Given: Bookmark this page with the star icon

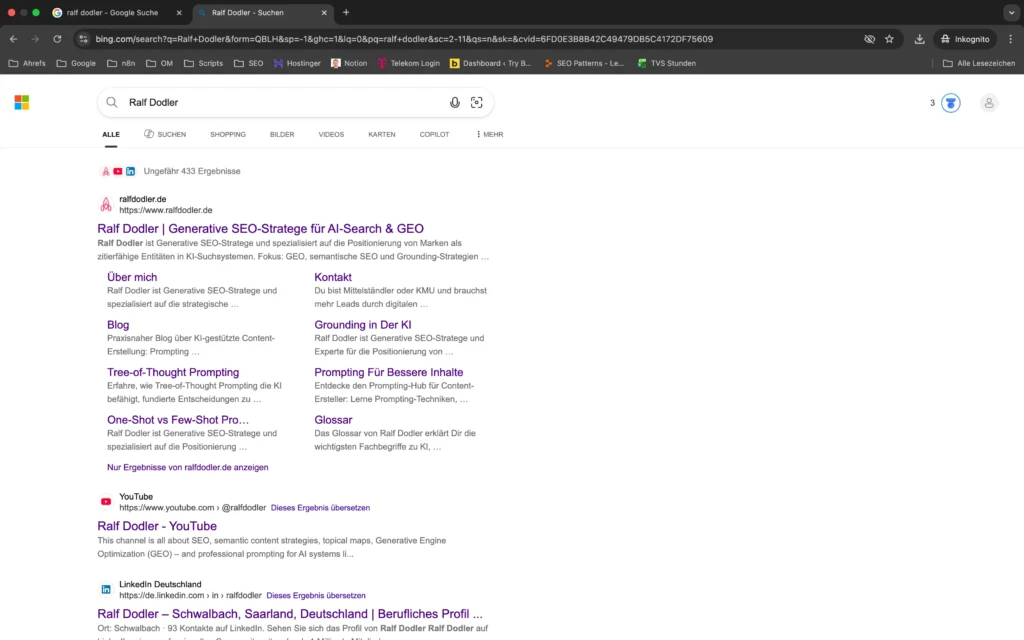Looking at the screenshot, I should [x=889, y=39].
